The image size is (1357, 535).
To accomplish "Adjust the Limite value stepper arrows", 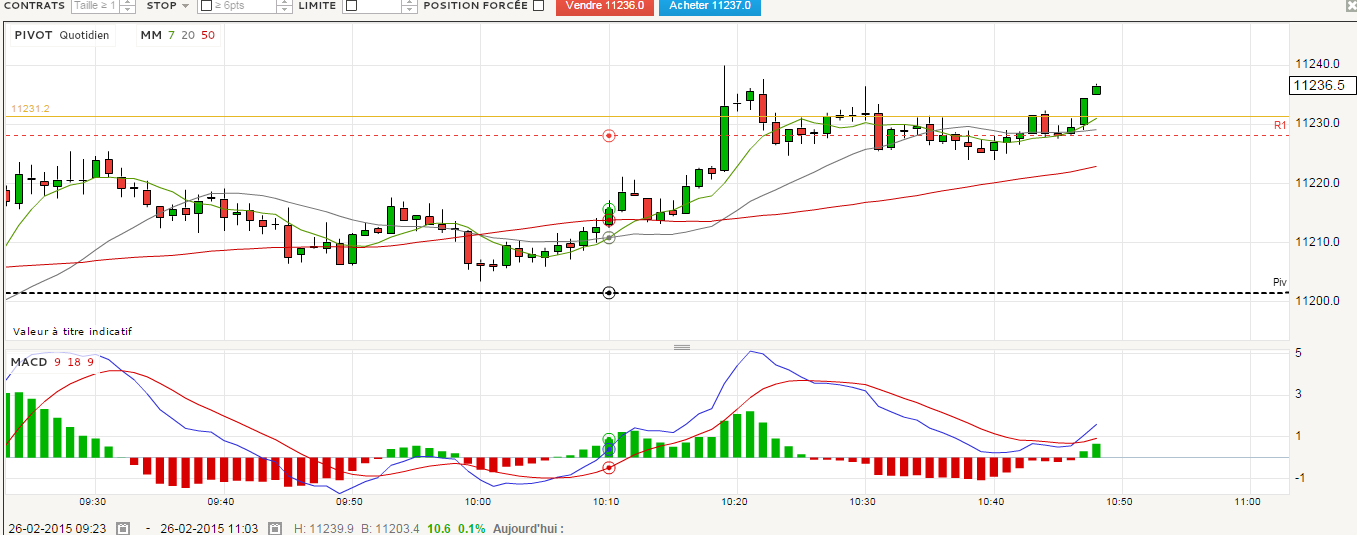I will click(x=409, y=6).
